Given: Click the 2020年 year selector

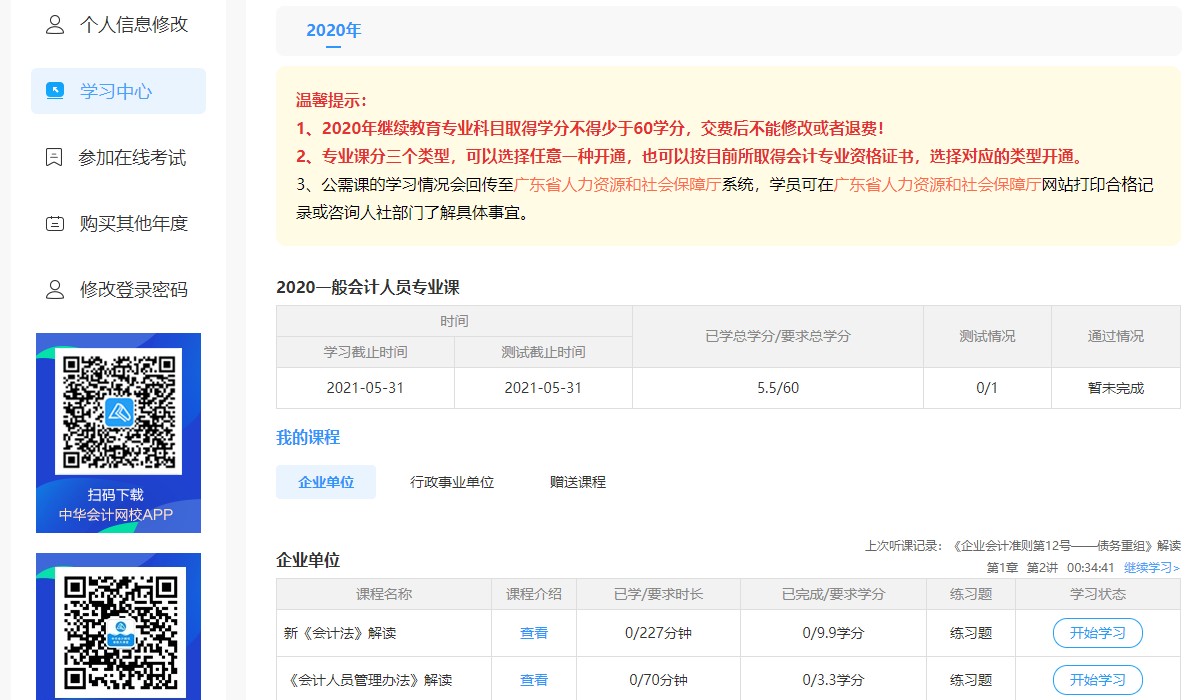Looking at the screenshot, I should click(334, 30).
